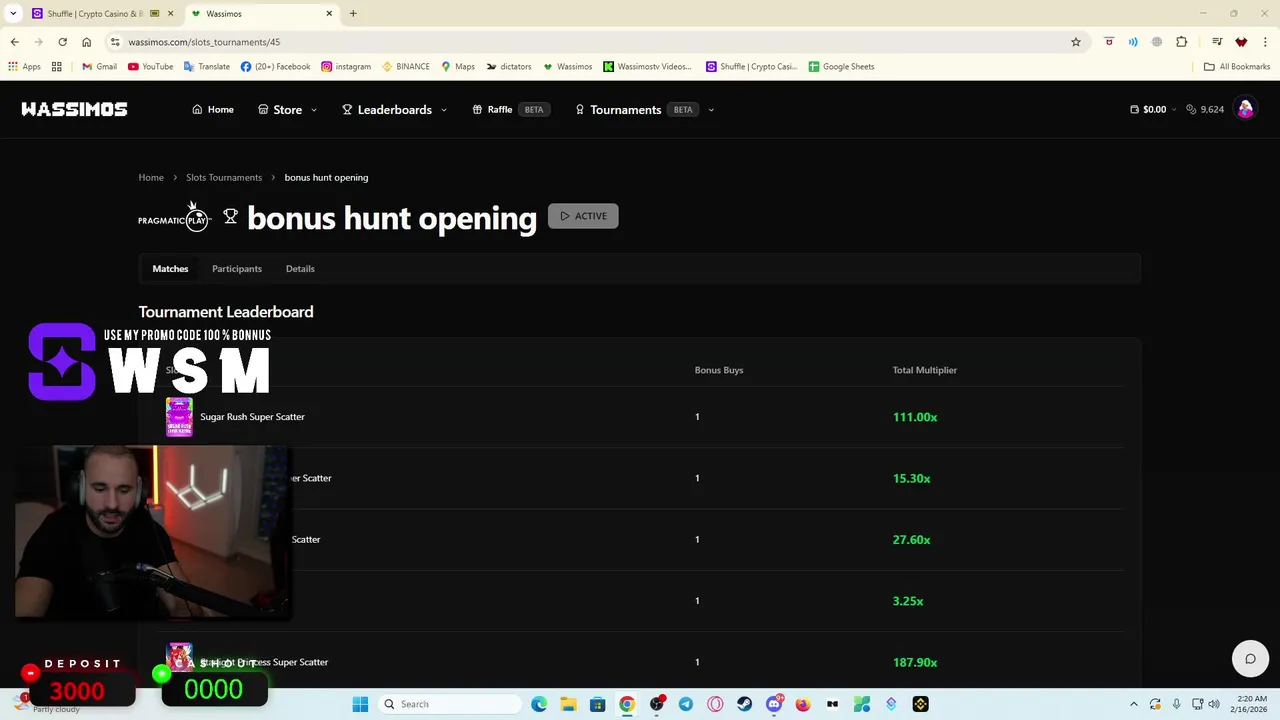Open Microsoft Edge from the taskbar

(x=539, y=704)
